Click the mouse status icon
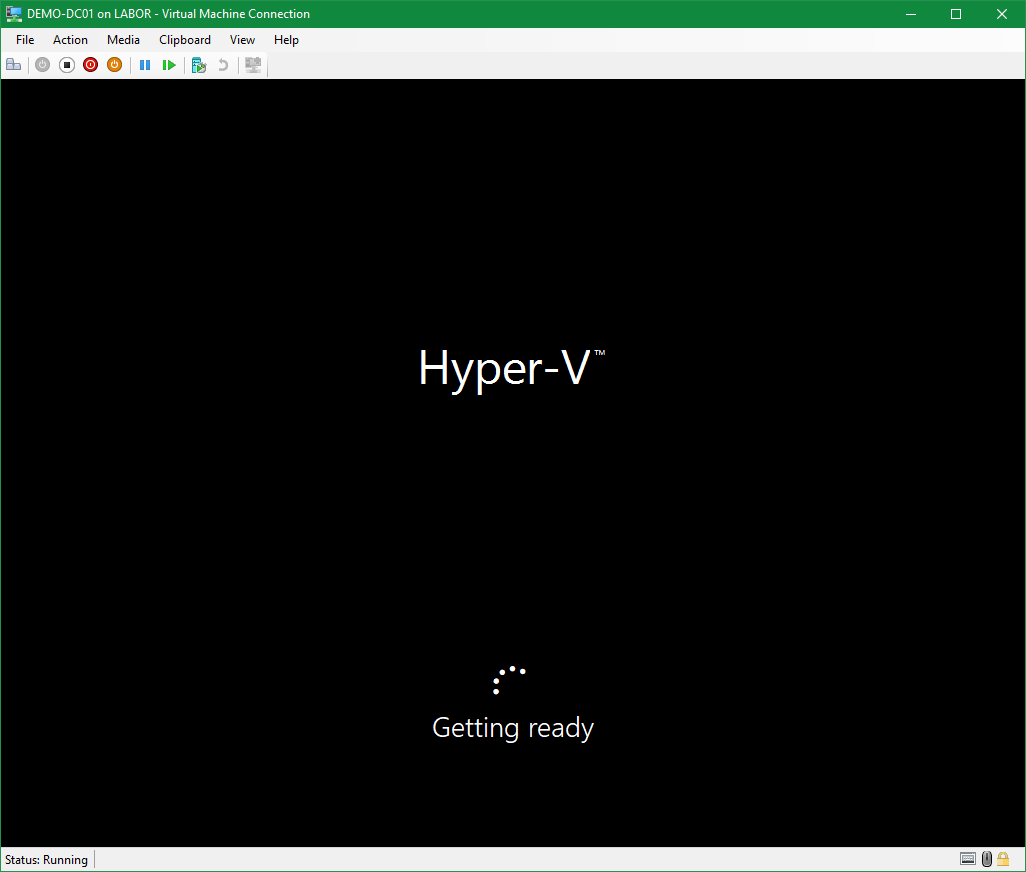 986,859
